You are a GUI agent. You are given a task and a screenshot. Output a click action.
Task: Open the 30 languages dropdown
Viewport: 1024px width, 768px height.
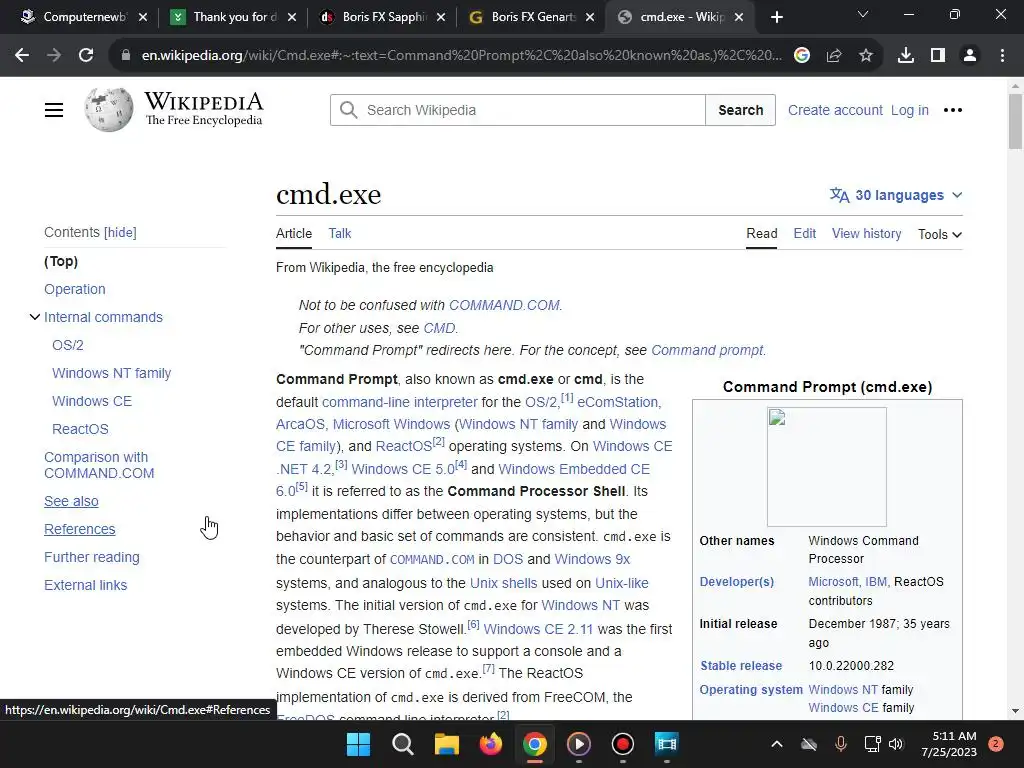(x=896, y=195)
